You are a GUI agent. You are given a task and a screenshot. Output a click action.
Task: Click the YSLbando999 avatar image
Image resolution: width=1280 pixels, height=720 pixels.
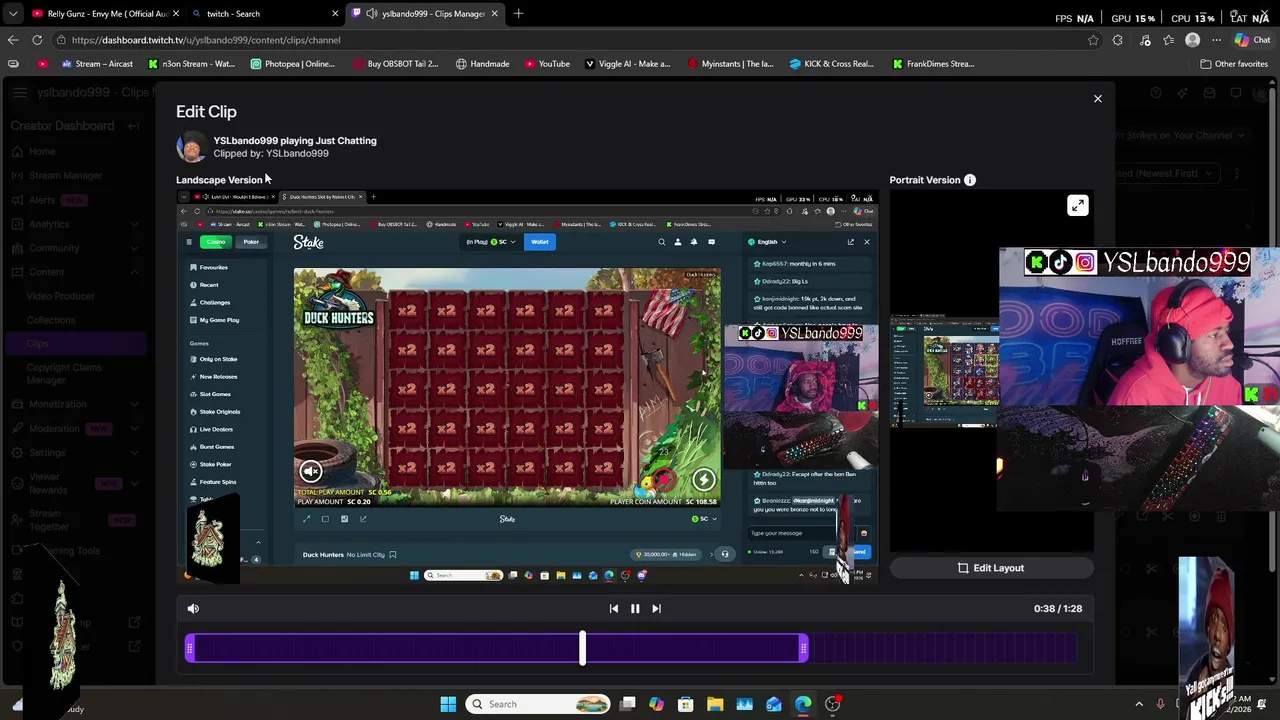(x=191, y=147)
